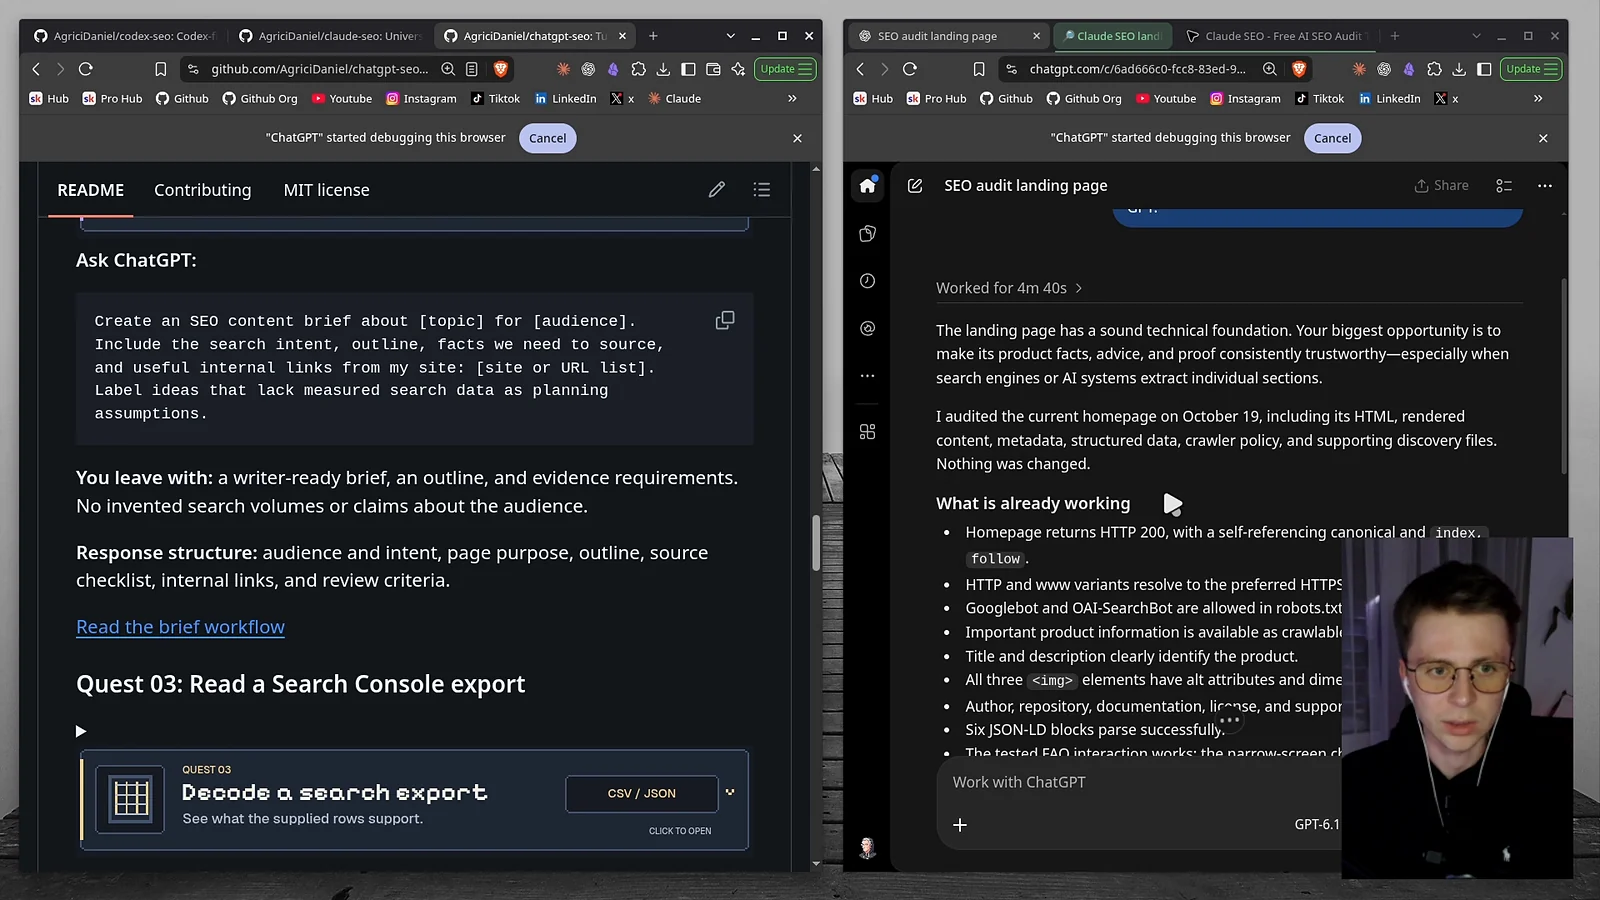1600x900 pixels.
Task: Cancel debugging in the left browser
Action: pyautogui.click(x=547, y=138)
